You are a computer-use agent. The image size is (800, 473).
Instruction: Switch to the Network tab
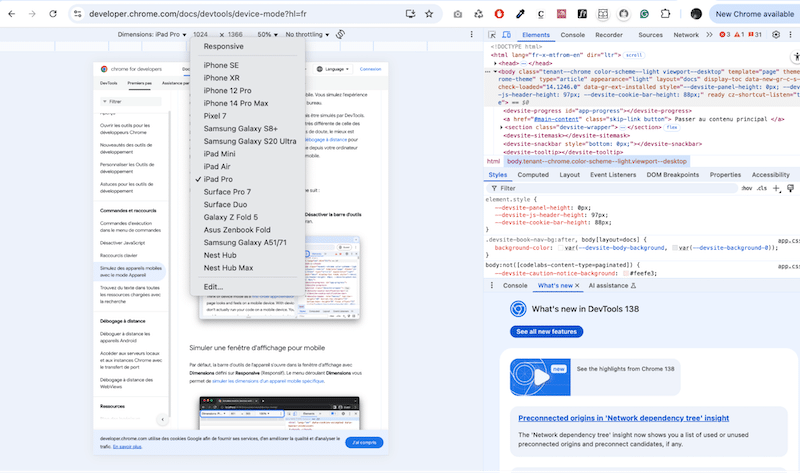point(686,35)
